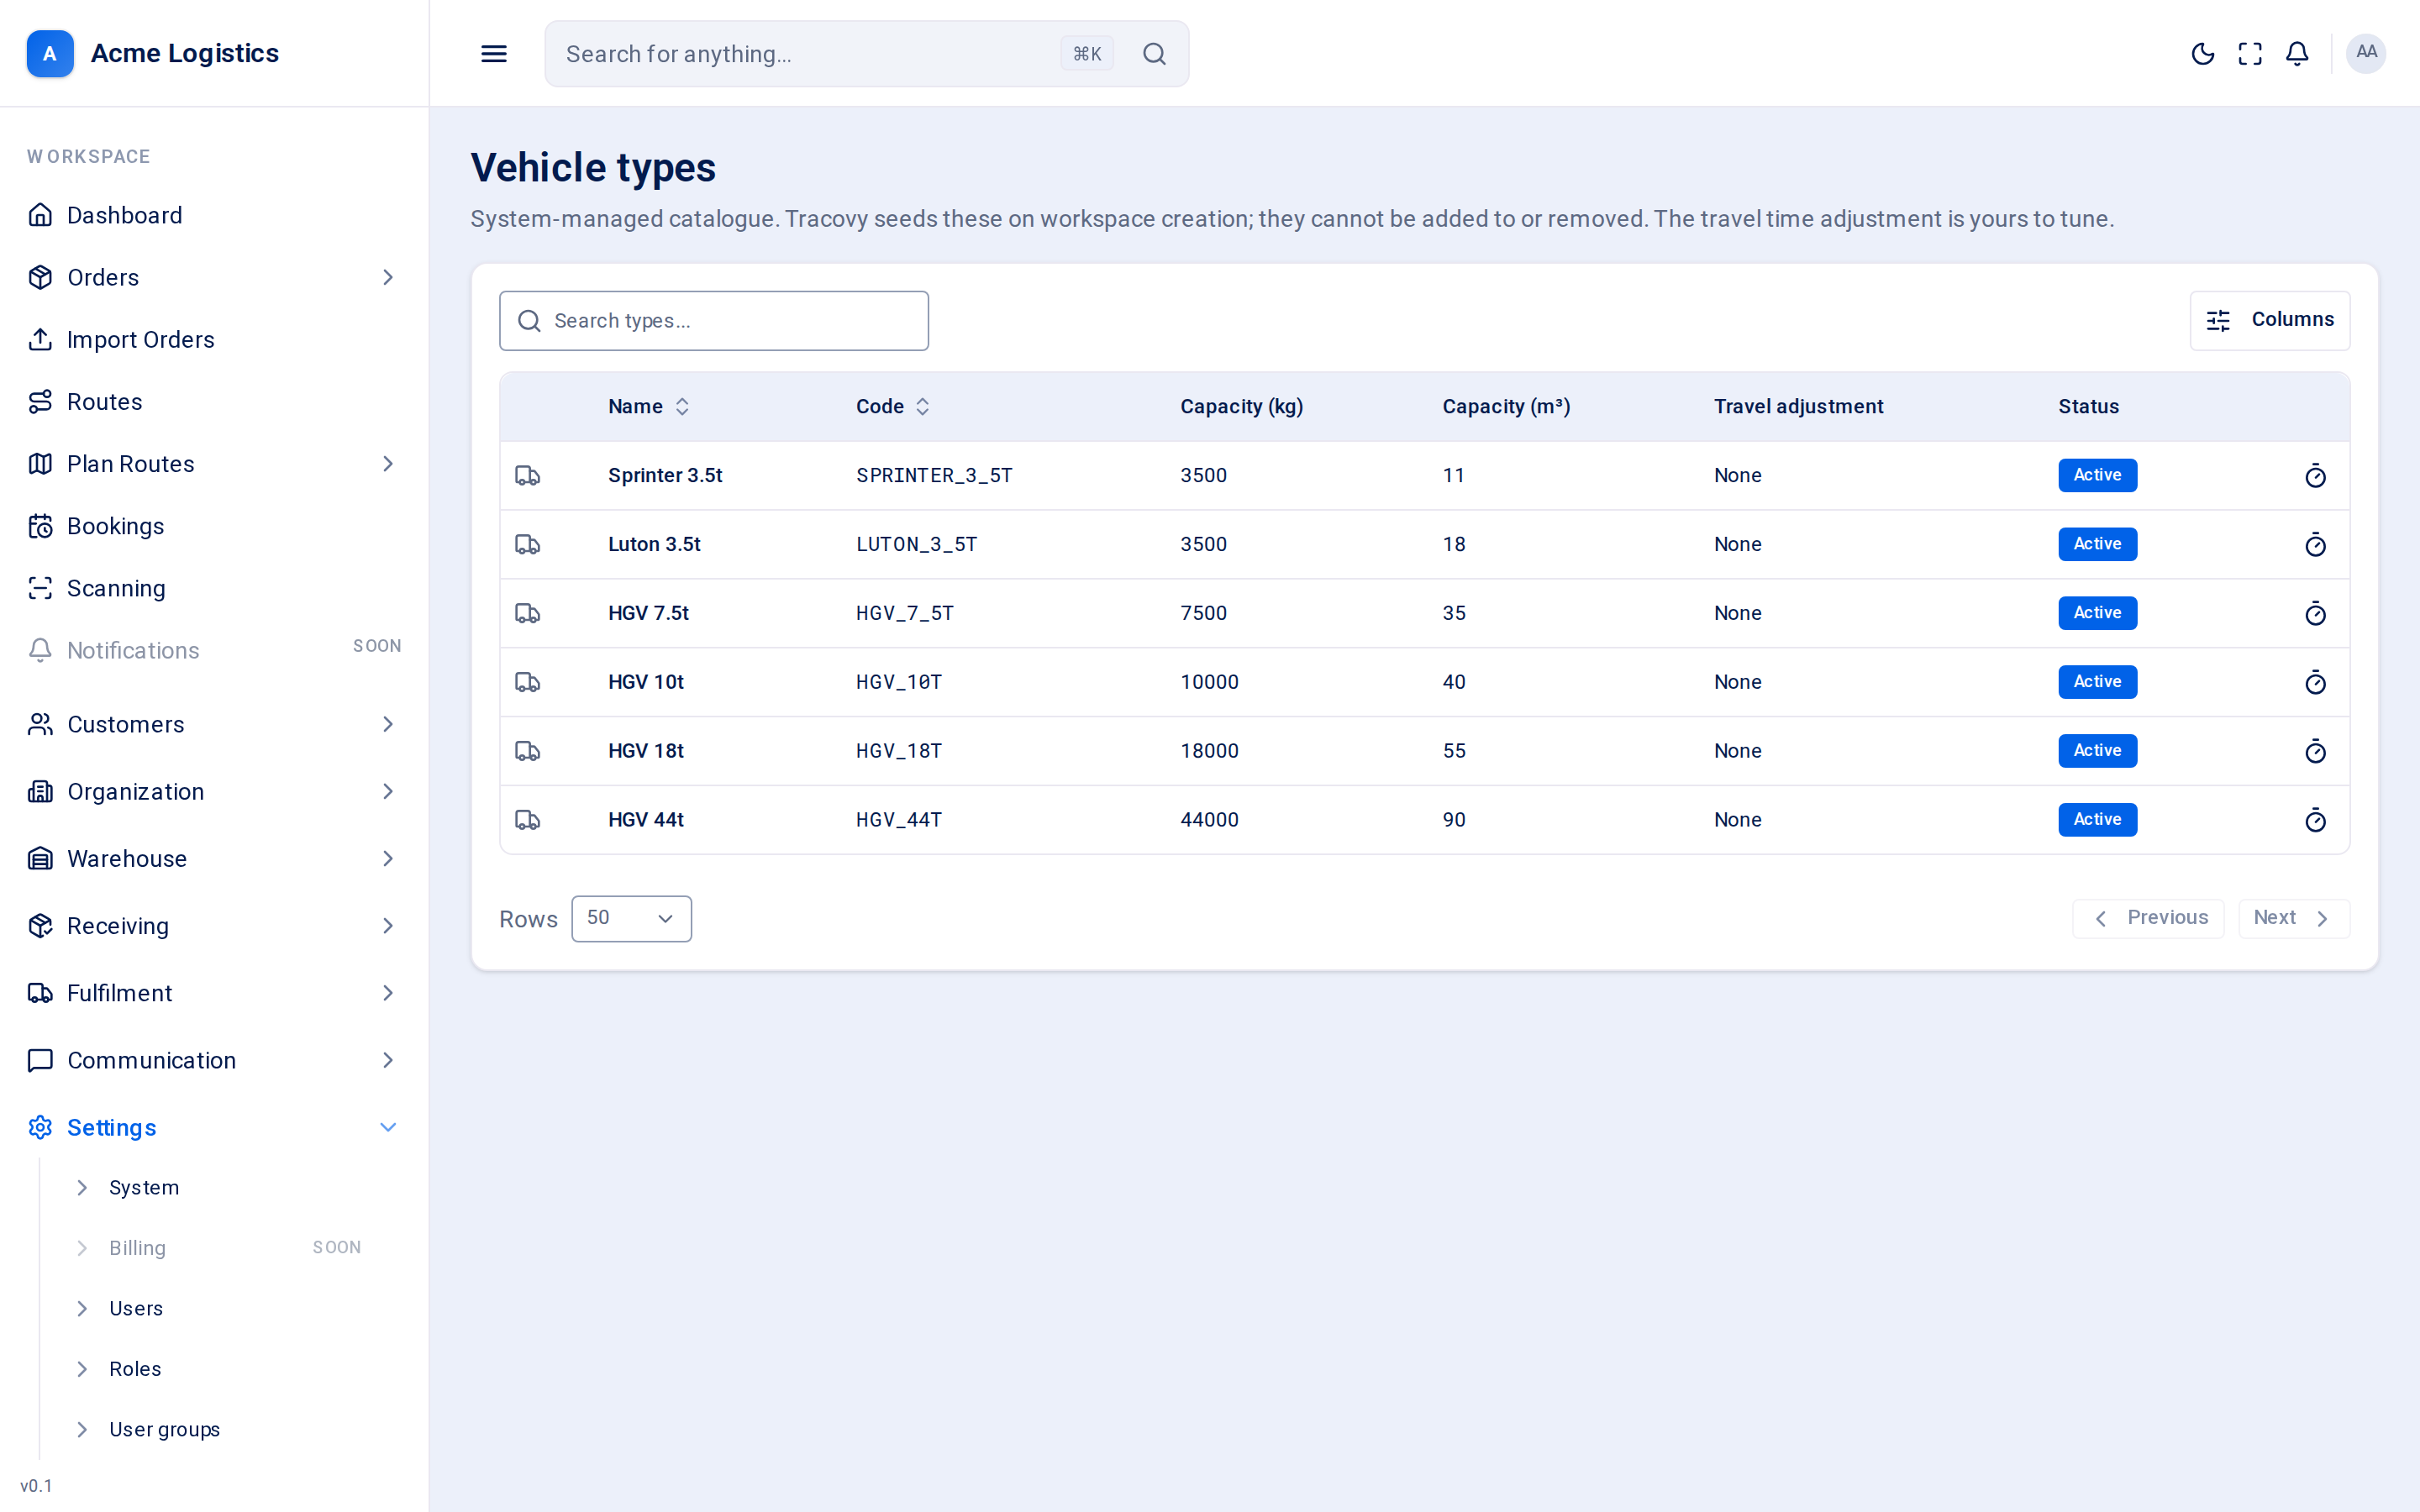Sort table by Name column

(649, 407)
